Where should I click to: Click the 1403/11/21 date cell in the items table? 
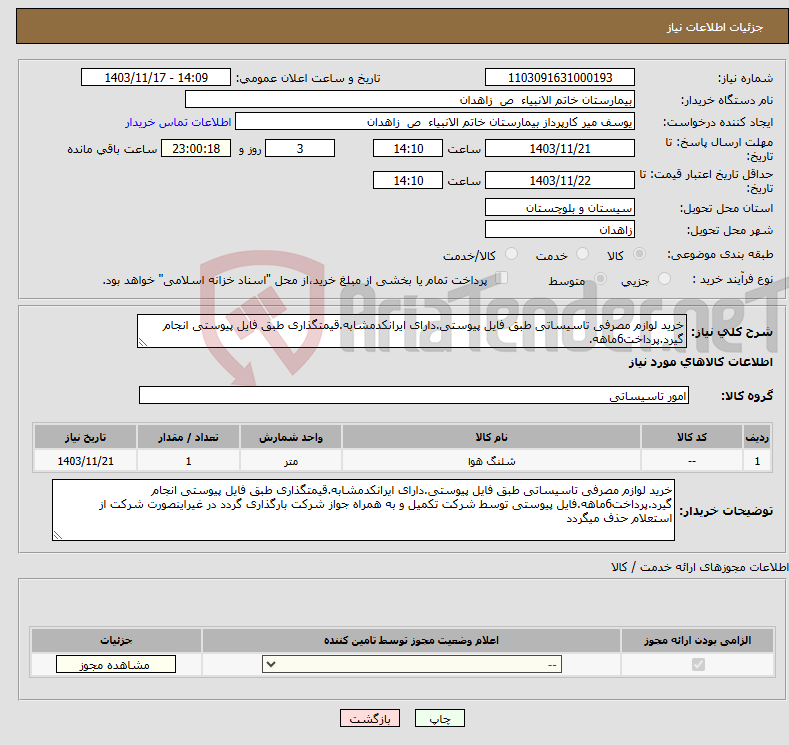(x=86, y=461)
